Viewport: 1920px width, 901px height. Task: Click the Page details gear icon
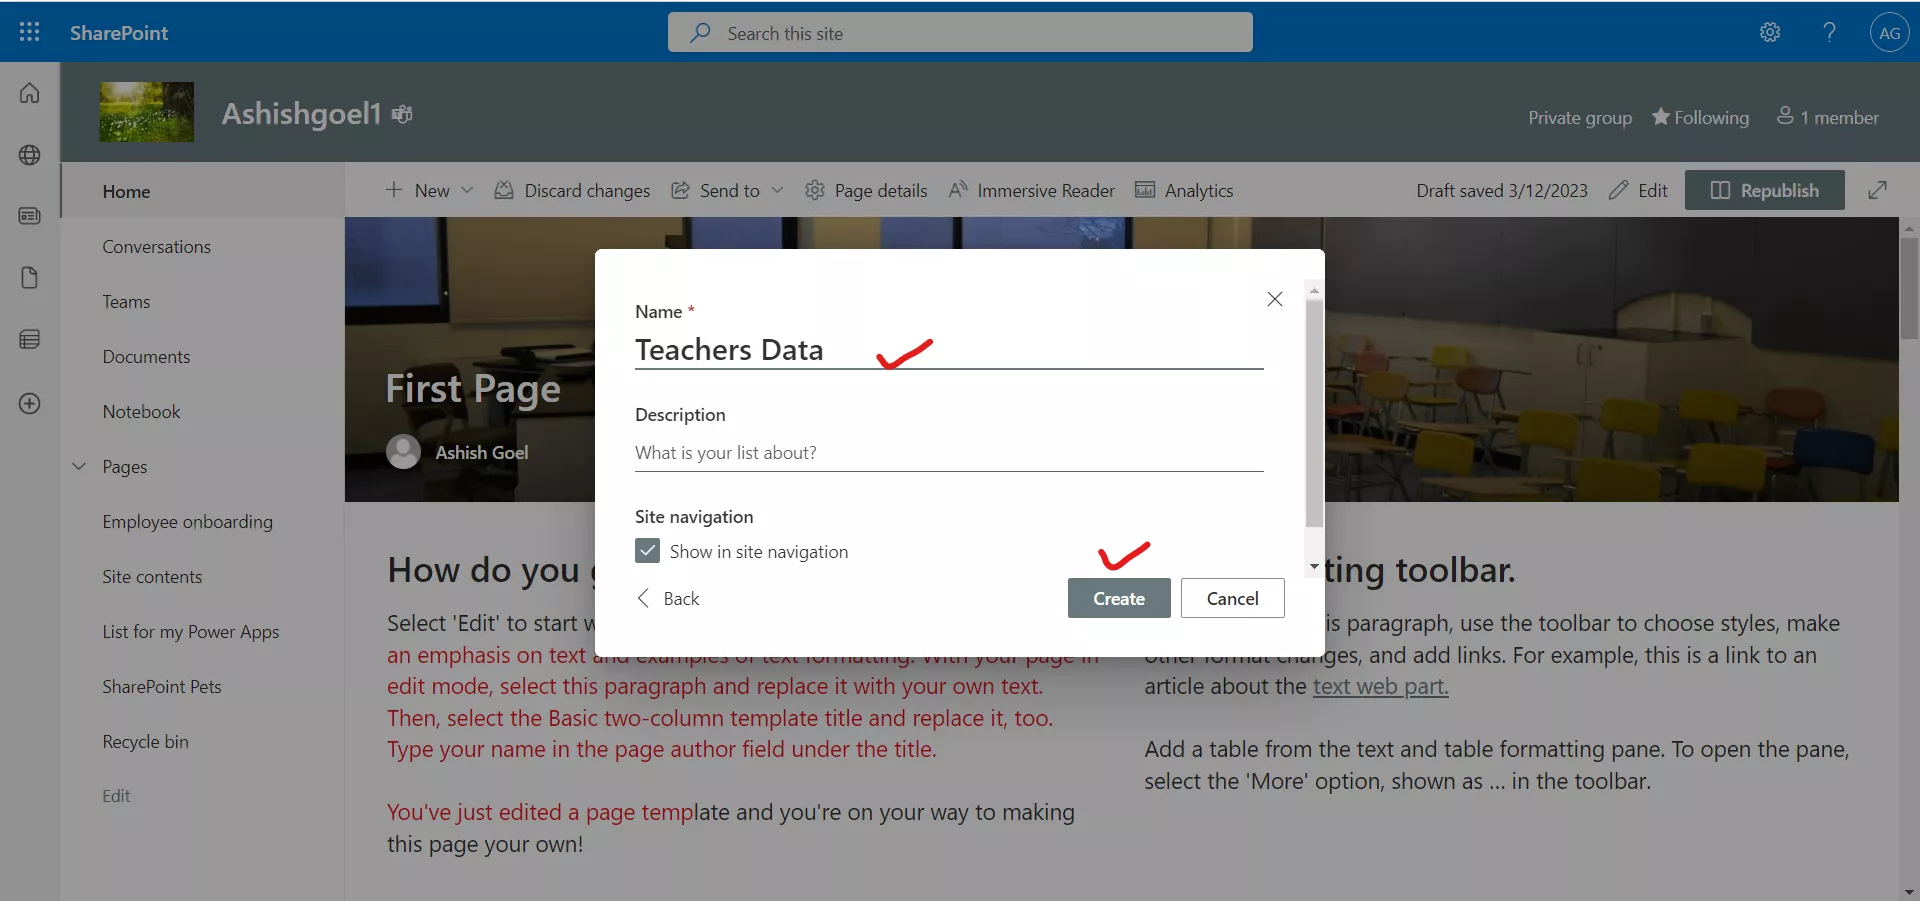pos(815,190)
